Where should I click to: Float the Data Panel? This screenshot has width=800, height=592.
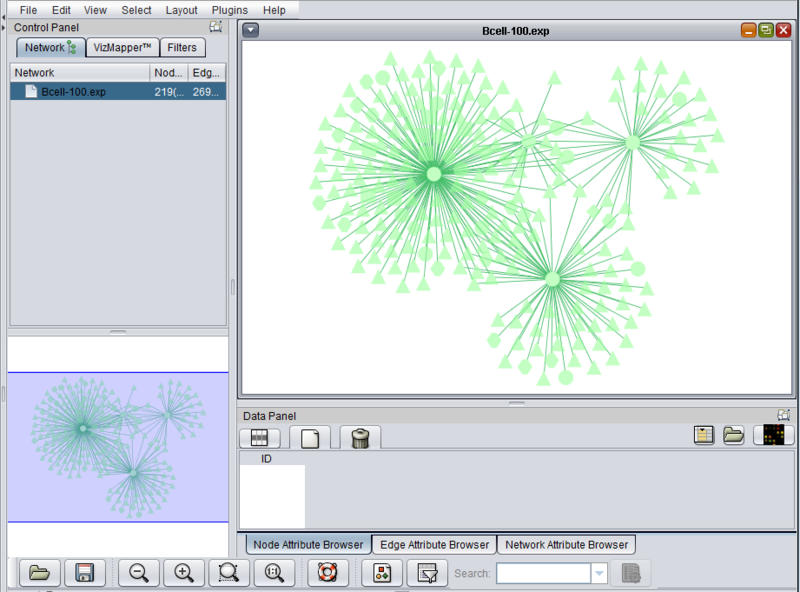pyautogui.click(x=783, y=414)
